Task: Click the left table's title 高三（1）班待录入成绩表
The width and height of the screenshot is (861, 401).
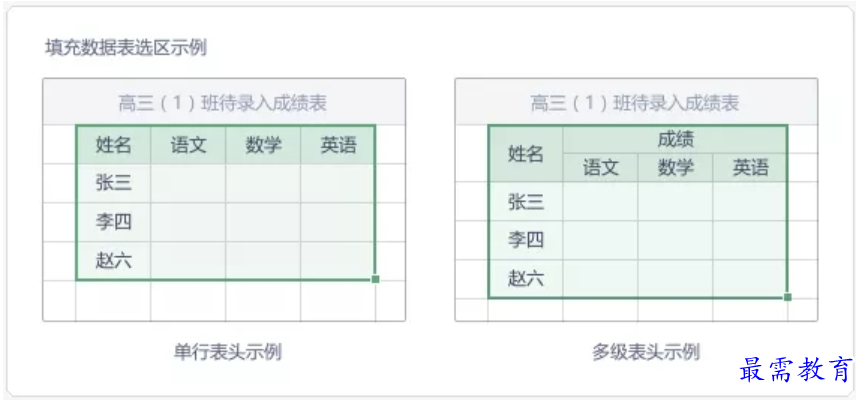Action: pos(222,103)
